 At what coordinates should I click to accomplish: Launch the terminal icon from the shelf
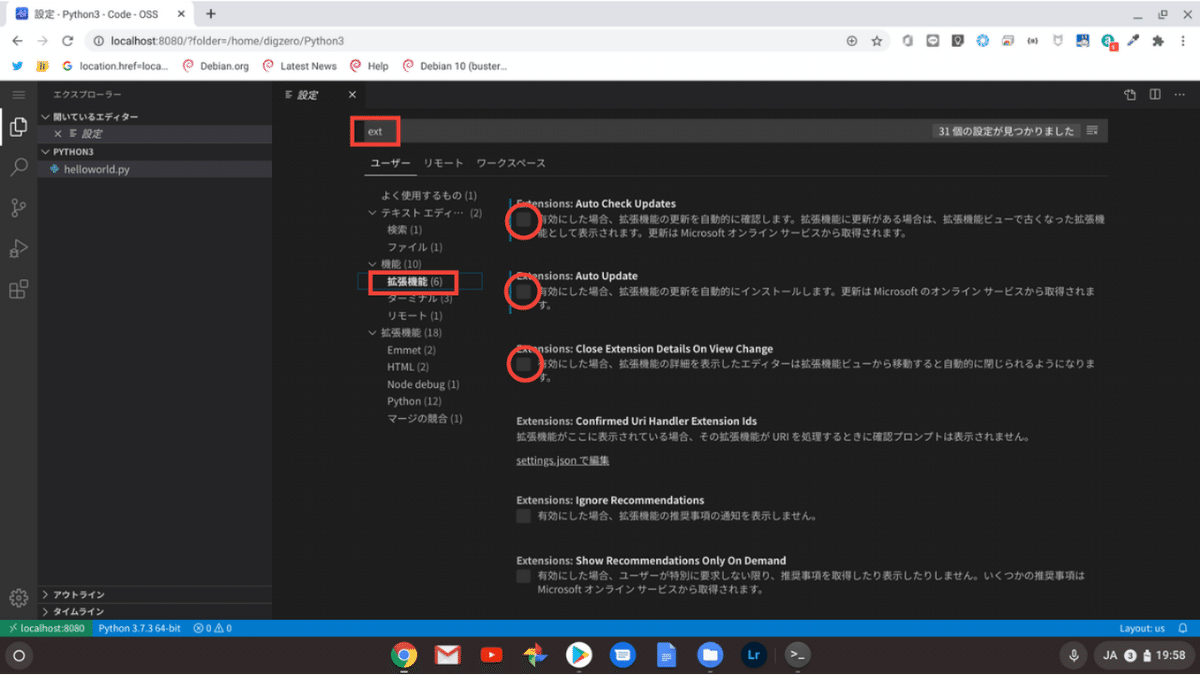point(797,655)
